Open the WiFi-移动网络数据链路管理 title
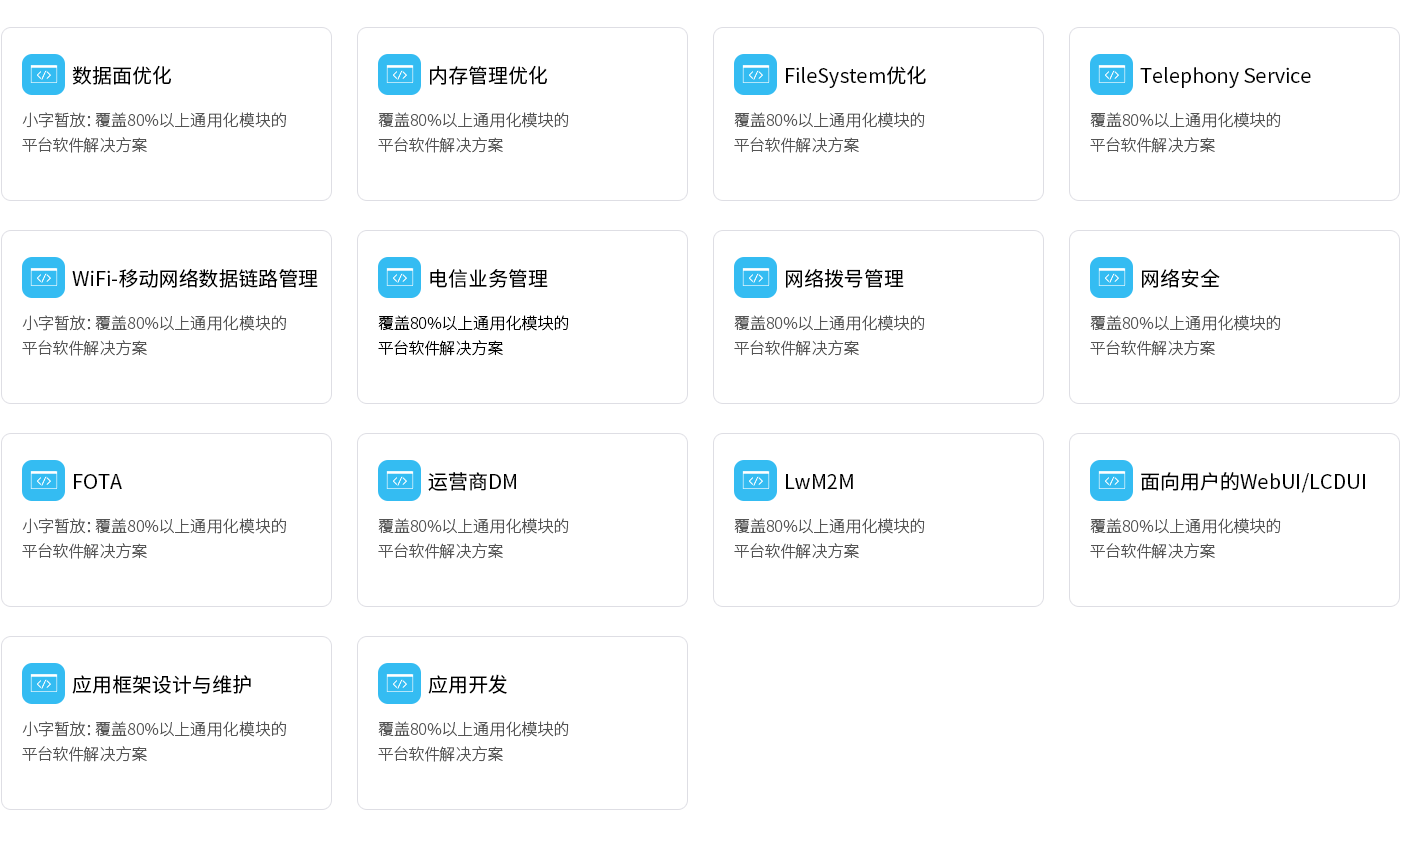Screen dimensions: 1401x853 [x=195, y=279]
